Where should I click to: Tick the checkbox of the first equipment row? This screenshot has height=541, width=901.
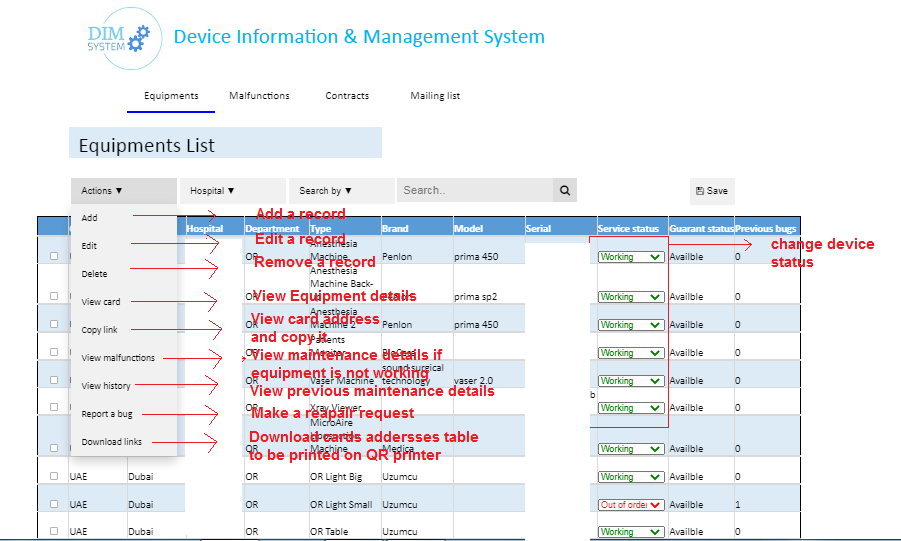pyautogui.click(x=54, y=256)
